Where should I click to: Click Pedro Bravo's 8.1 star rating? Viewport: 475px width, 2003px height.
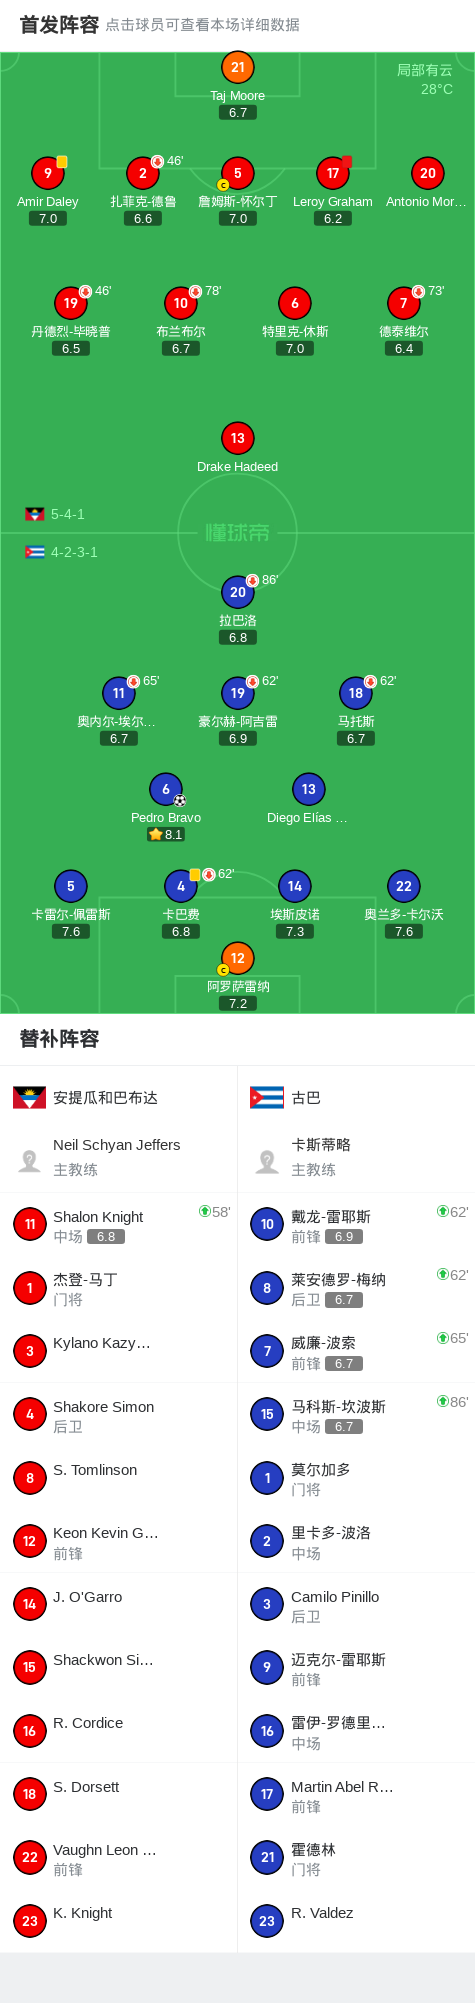(x=166, y=834)
